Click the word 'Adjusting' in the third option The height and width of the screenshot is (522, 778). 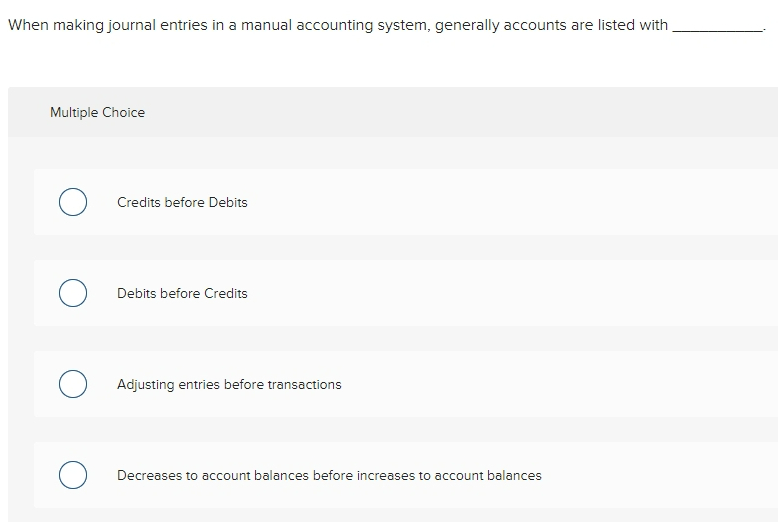tap(145, 385)
